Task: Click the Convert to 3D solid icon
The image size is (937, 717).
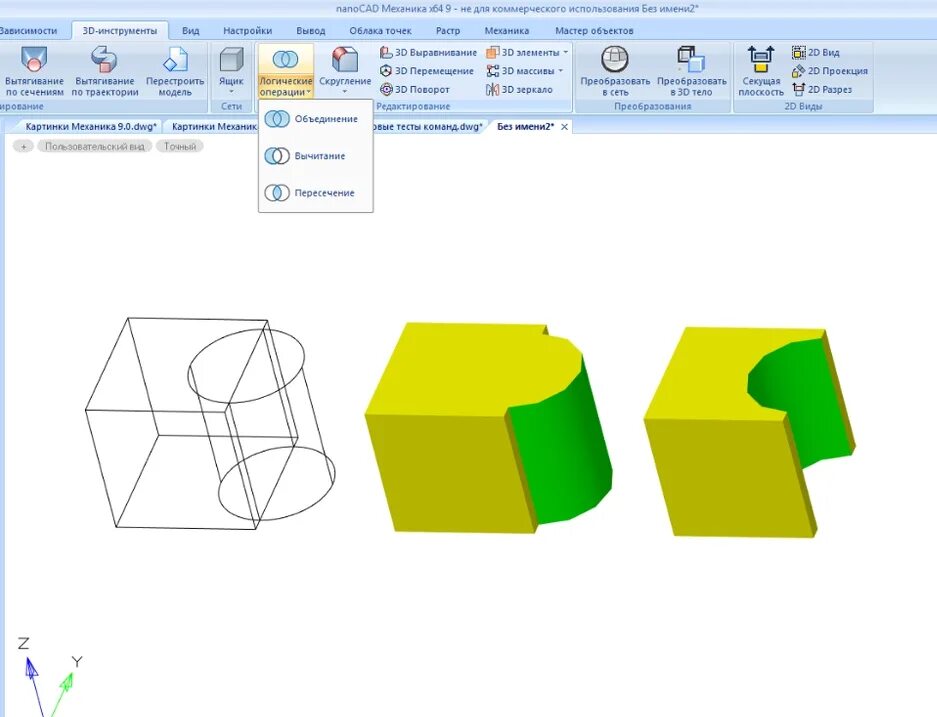Action: click(x=691, y=60)
